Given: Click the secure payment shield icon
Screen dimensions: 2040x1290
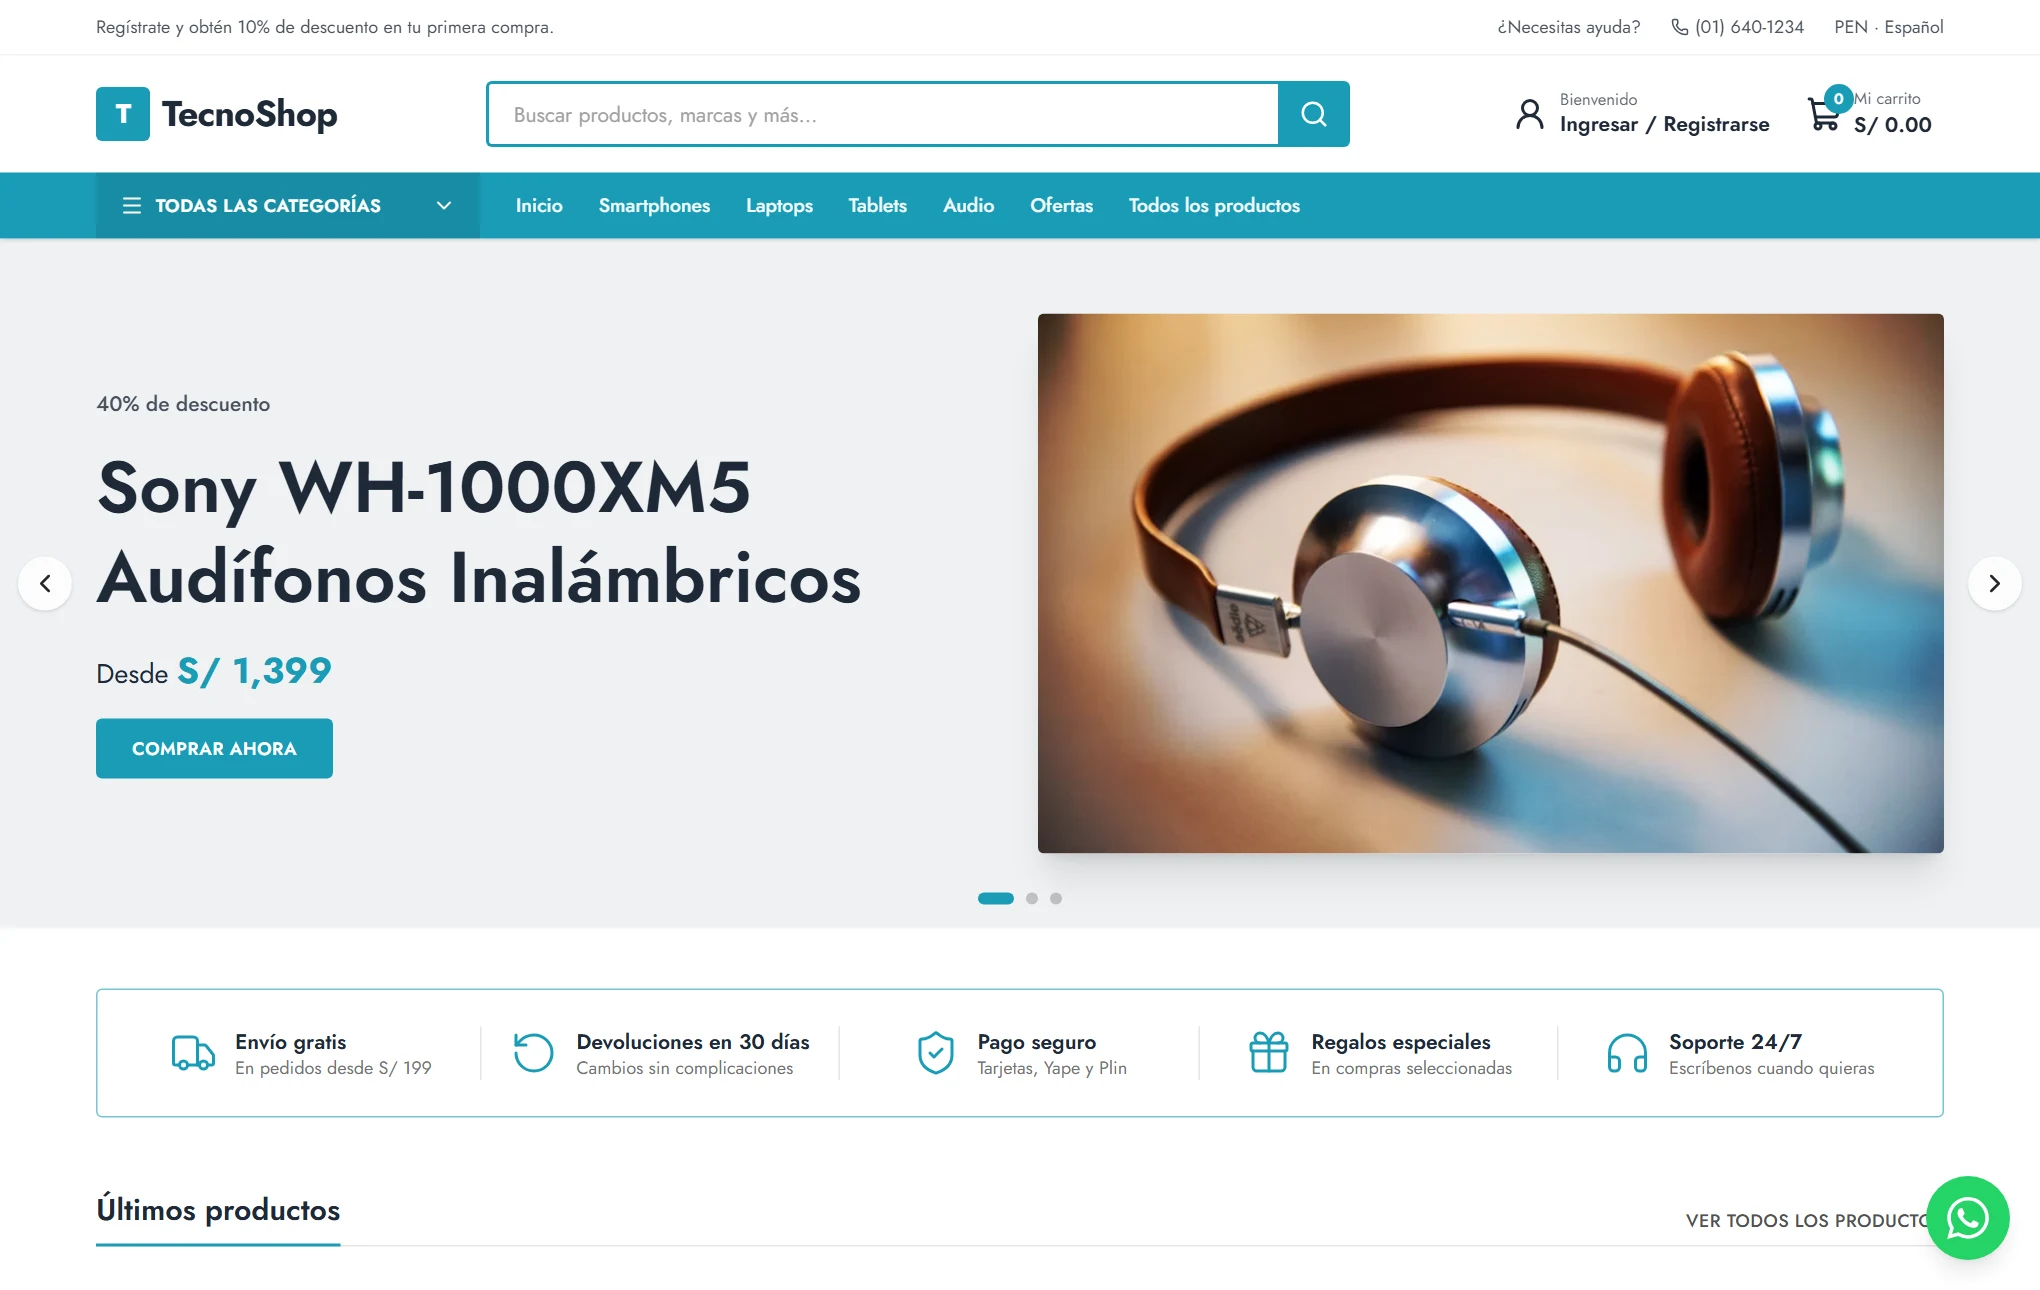Looking at the screenshot, I should point(936,1053).
